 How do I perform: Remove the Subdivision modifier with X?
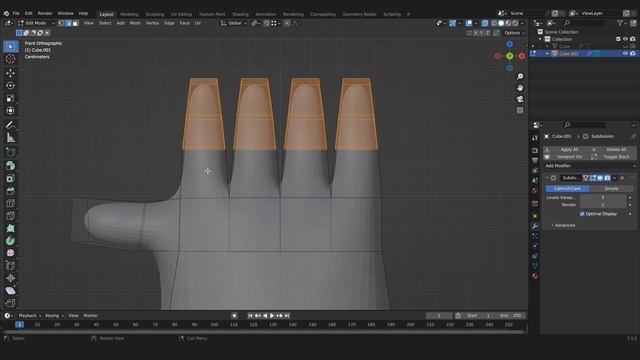(622, 178)
